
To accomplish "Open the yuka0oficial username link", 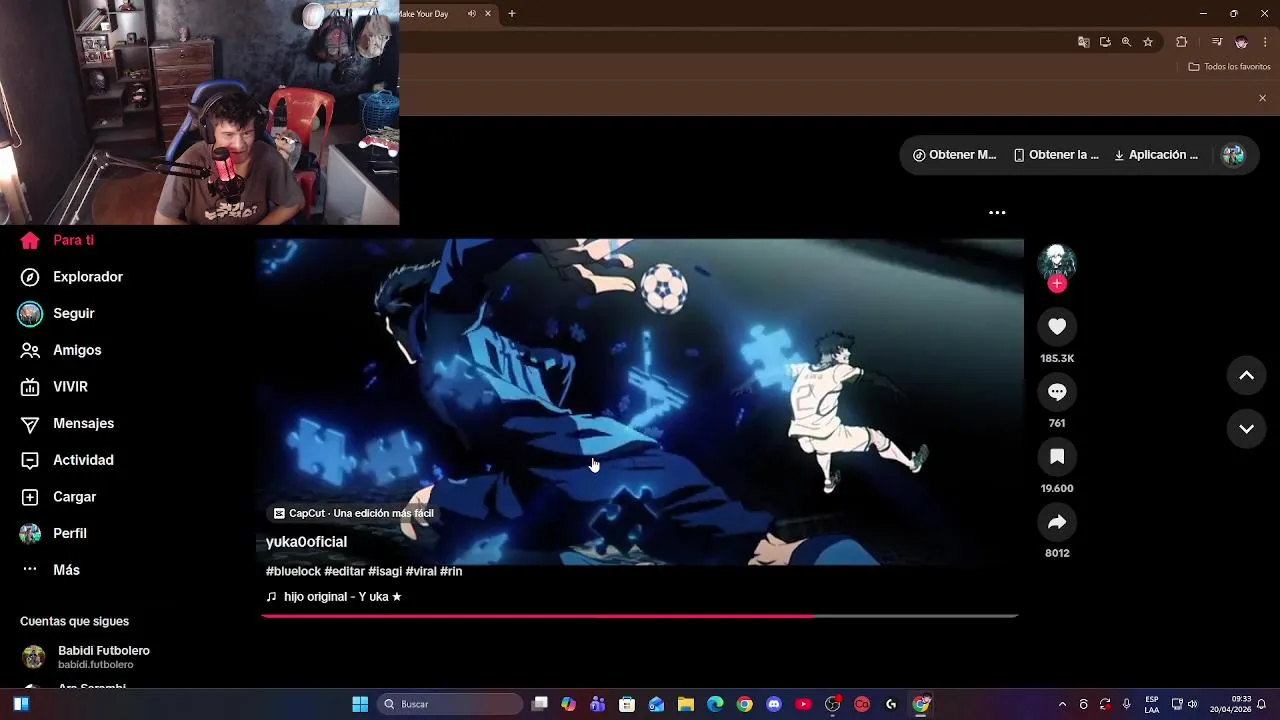I will pos(306,542).
